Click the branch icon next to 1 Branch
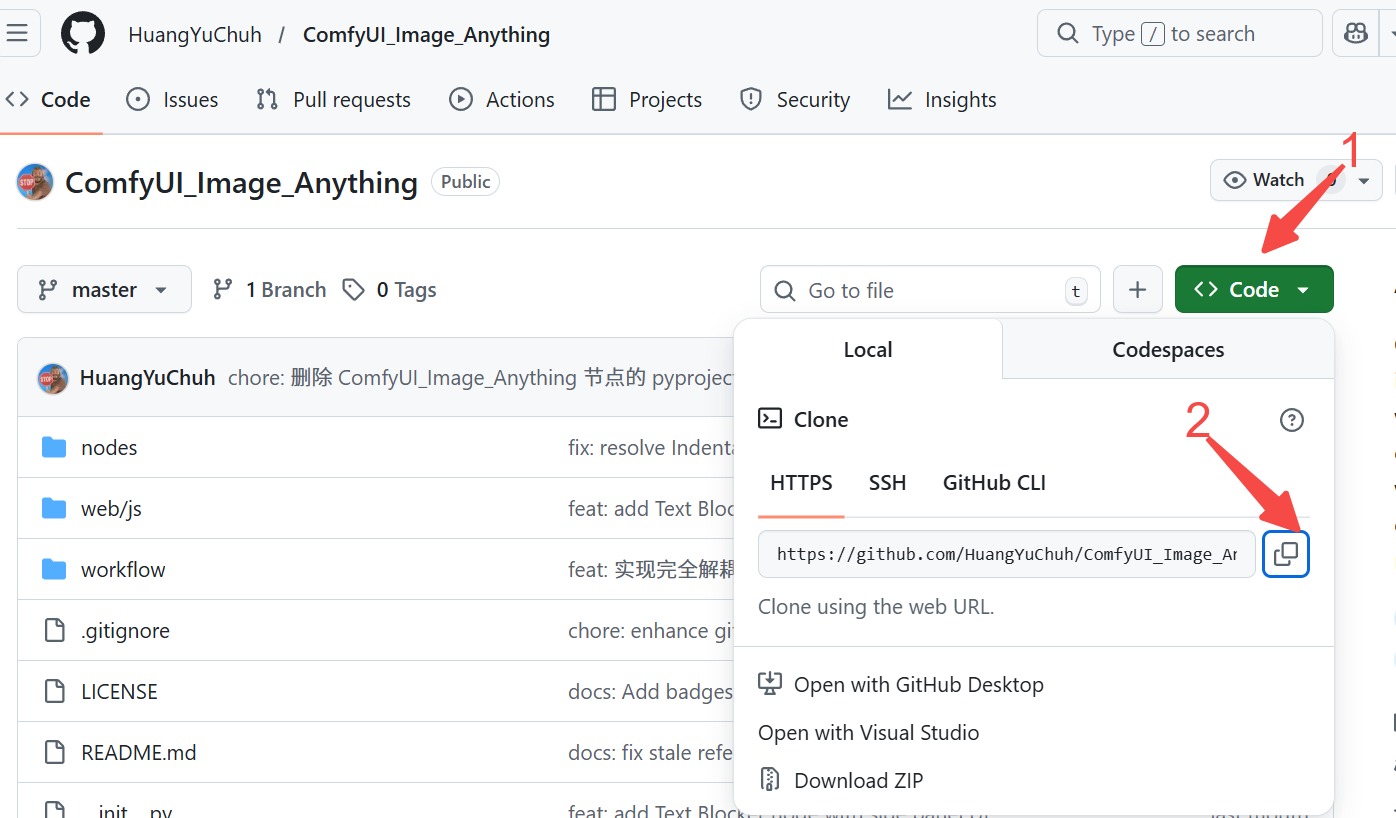Image resolution: width=1396 pixels, height=818 pixels. coord(223,290)
